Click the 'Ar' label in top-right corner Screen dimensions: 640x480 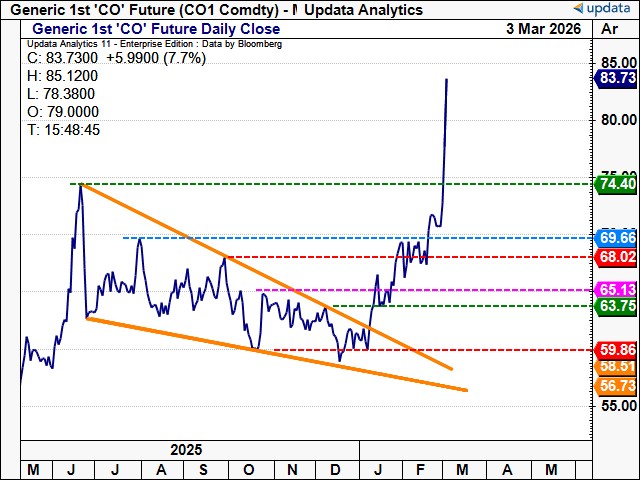610,30
